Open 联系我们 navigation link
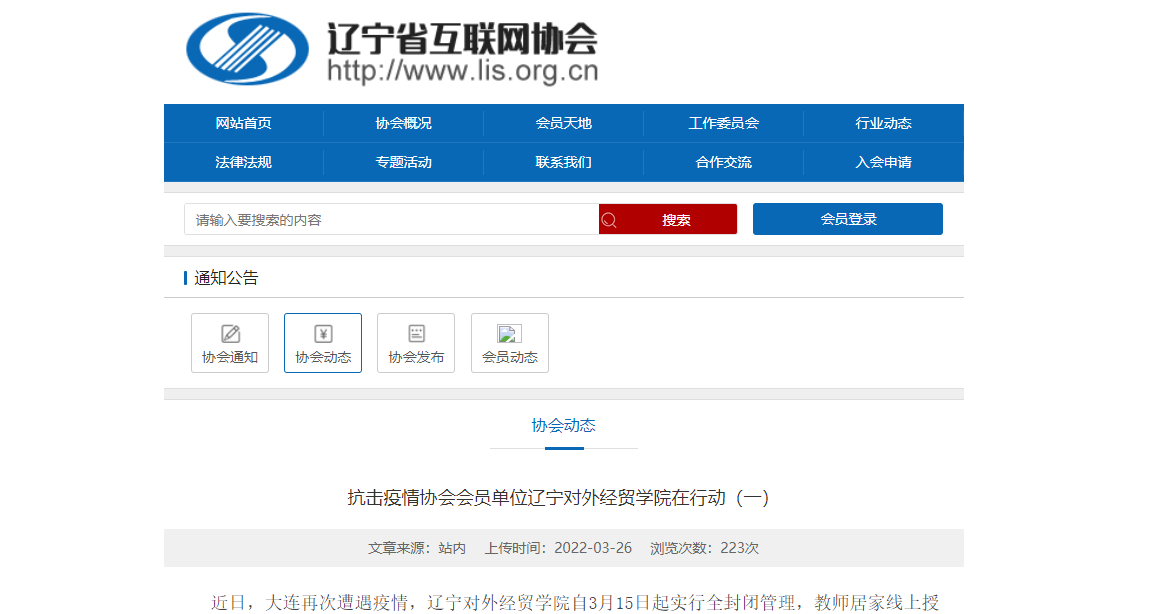1165x614 pixels. (x=563, y=162)
